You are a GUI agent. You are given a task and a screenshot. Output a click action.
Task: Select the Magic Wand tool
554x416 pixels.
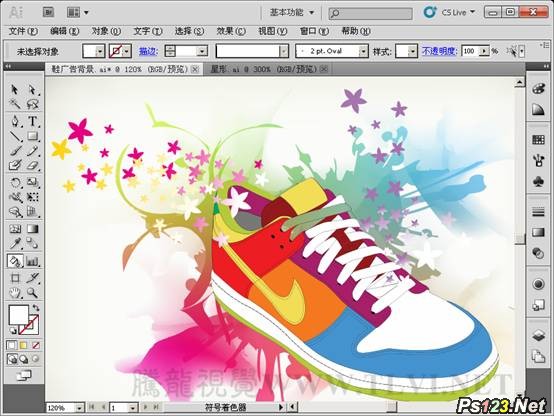pyautogui.click(x=15, y=104)
